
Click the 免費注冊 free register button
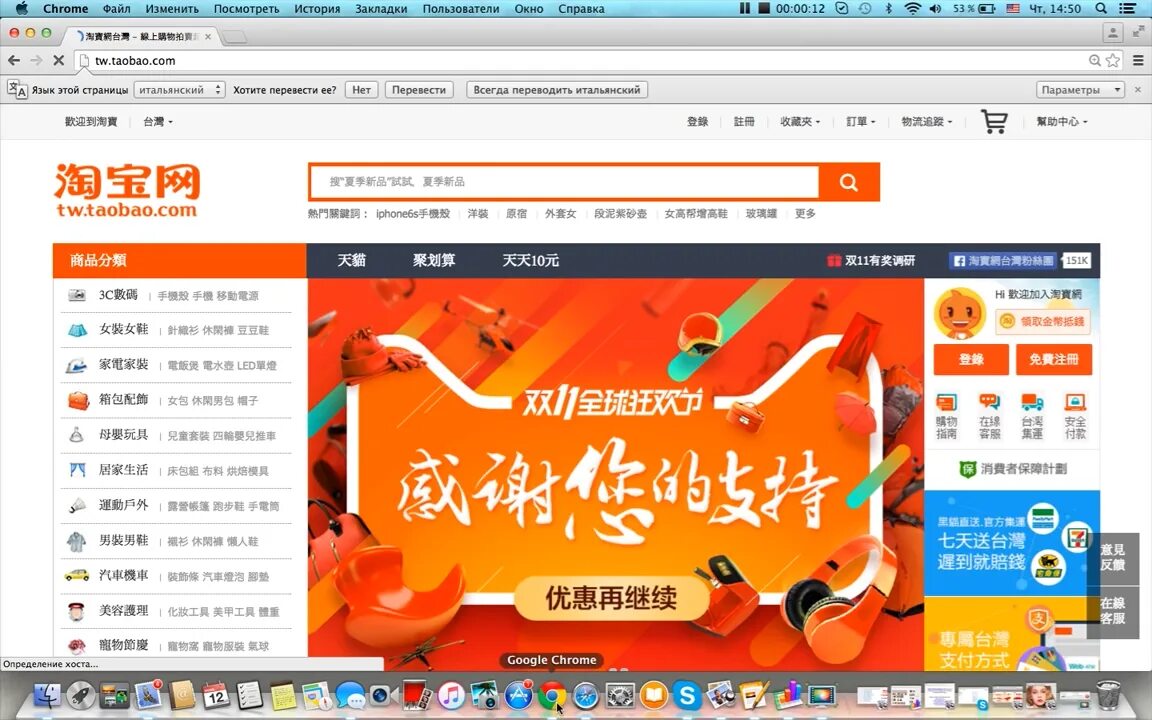(1054, 359)
